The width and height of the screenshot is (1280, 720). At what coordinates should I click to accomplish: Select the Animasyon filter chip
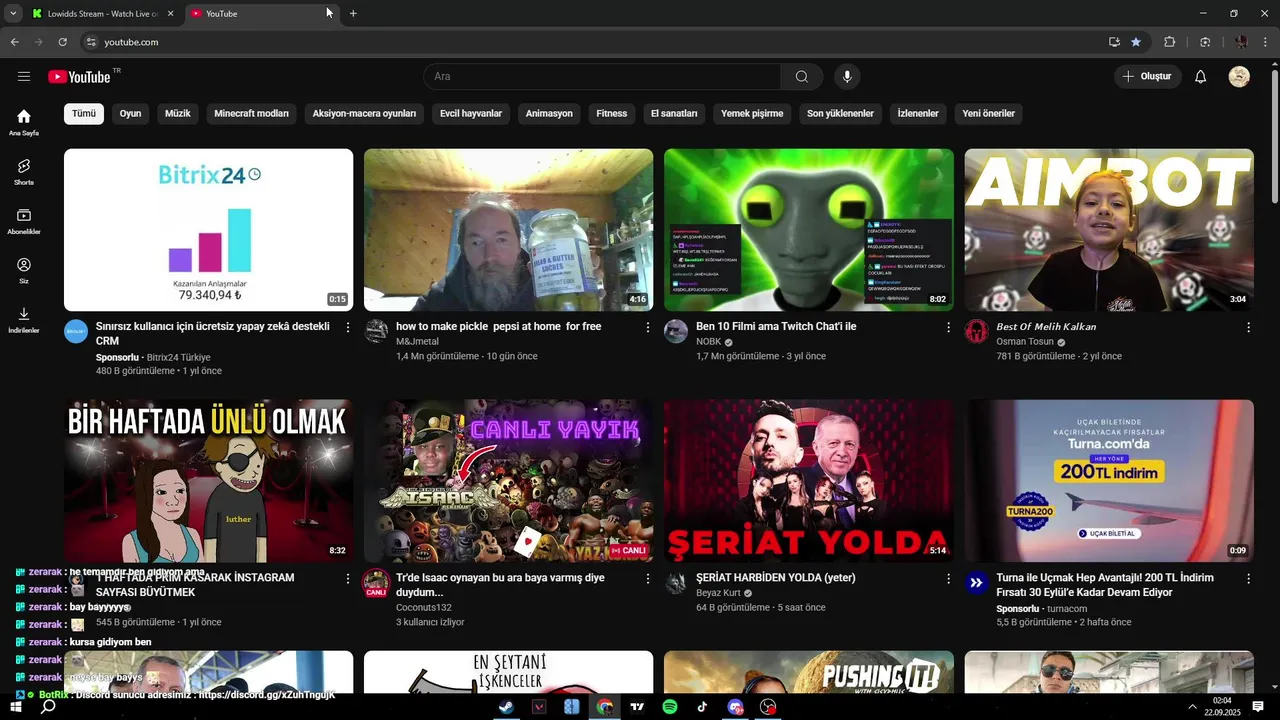549,114
